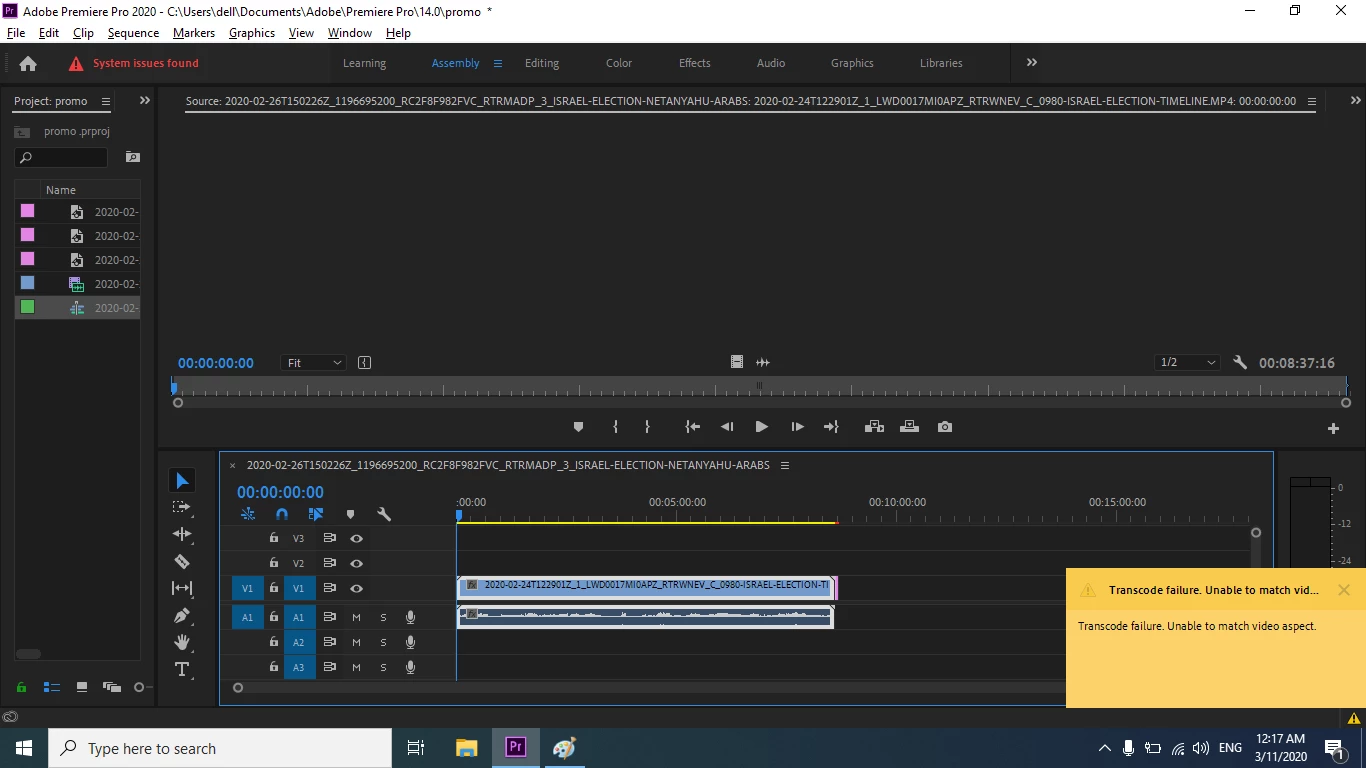This screenshot has height=768, width=1366.
Task: Switch to the Effects workspace
Action: tap(695, 63)
